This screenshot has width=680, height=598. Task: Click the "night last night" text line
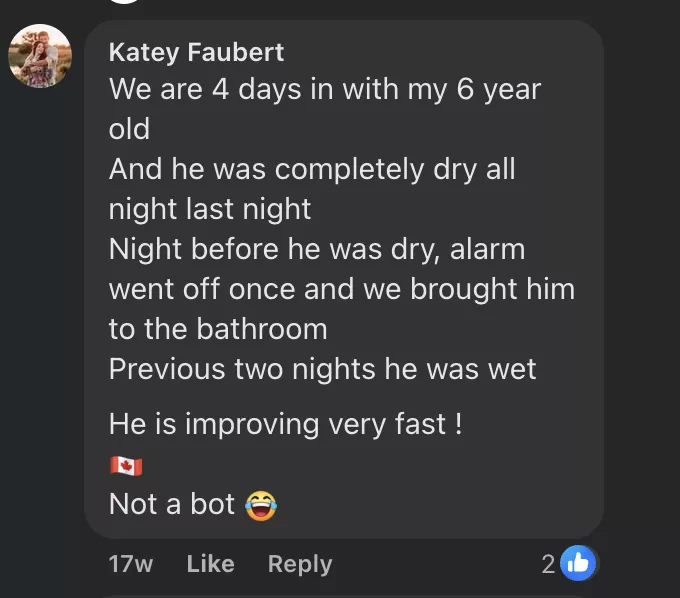click(x=210, y=209)
